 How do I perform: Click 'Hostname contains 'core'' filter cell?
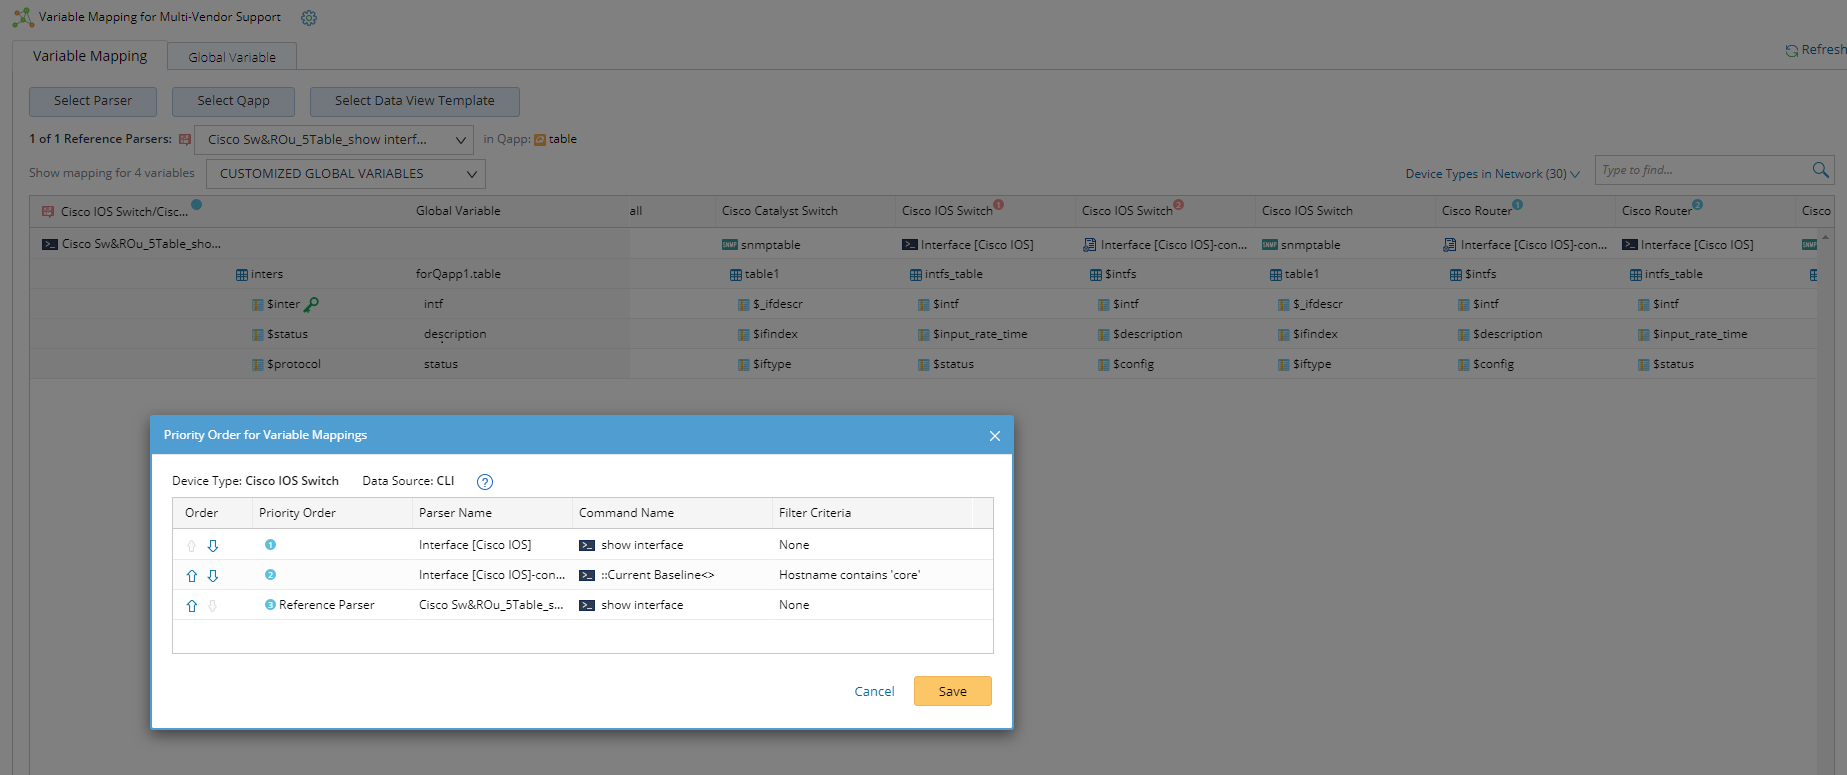pos(849,575)
